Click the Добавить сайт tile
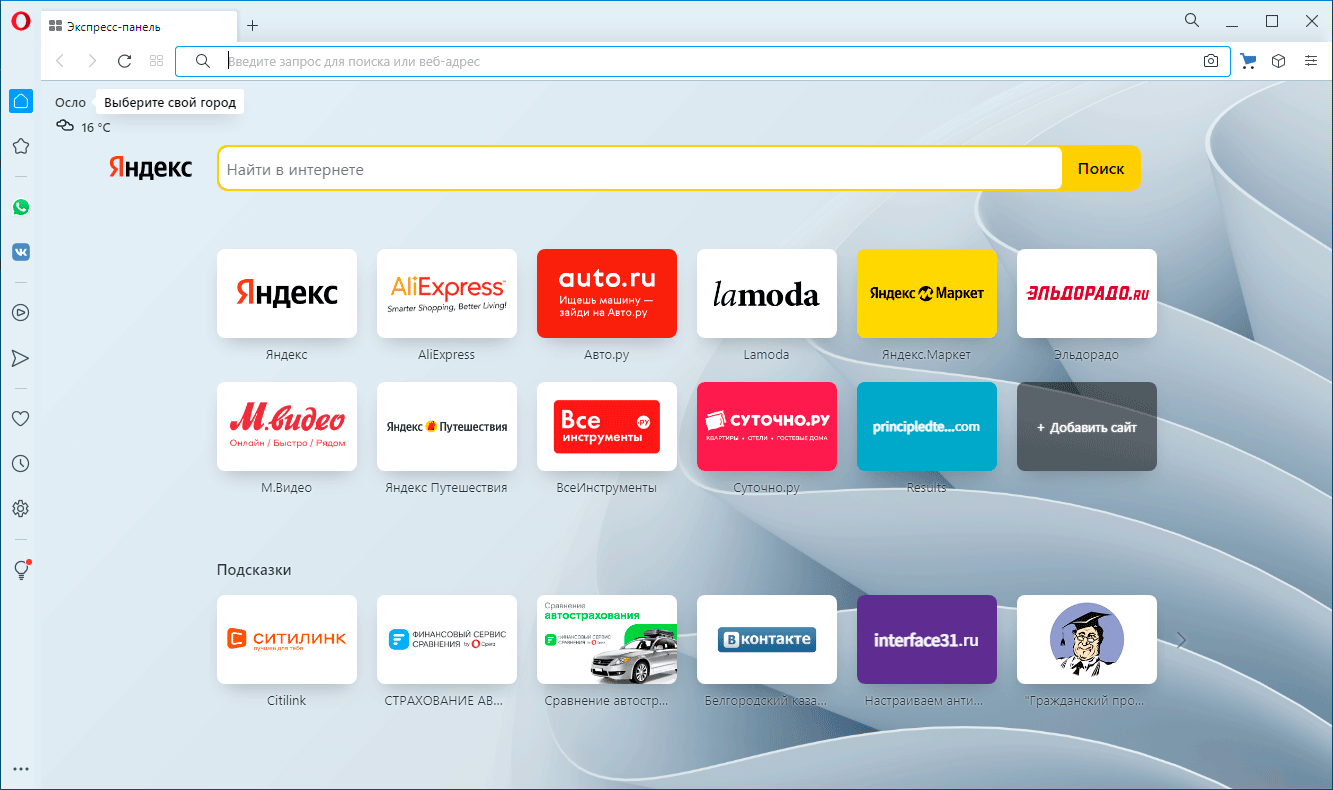 (x=1087, y=426)
